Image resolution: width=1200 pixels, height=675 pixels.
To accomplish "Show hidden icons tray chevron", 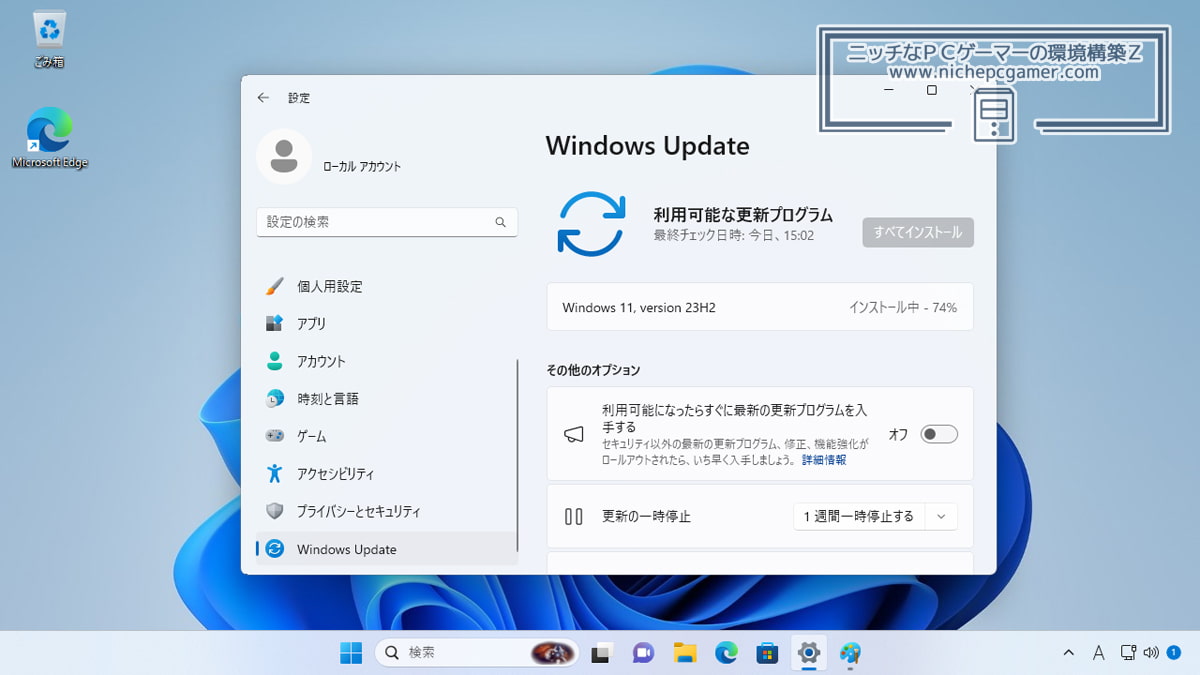I will [x=1068, y=653].
